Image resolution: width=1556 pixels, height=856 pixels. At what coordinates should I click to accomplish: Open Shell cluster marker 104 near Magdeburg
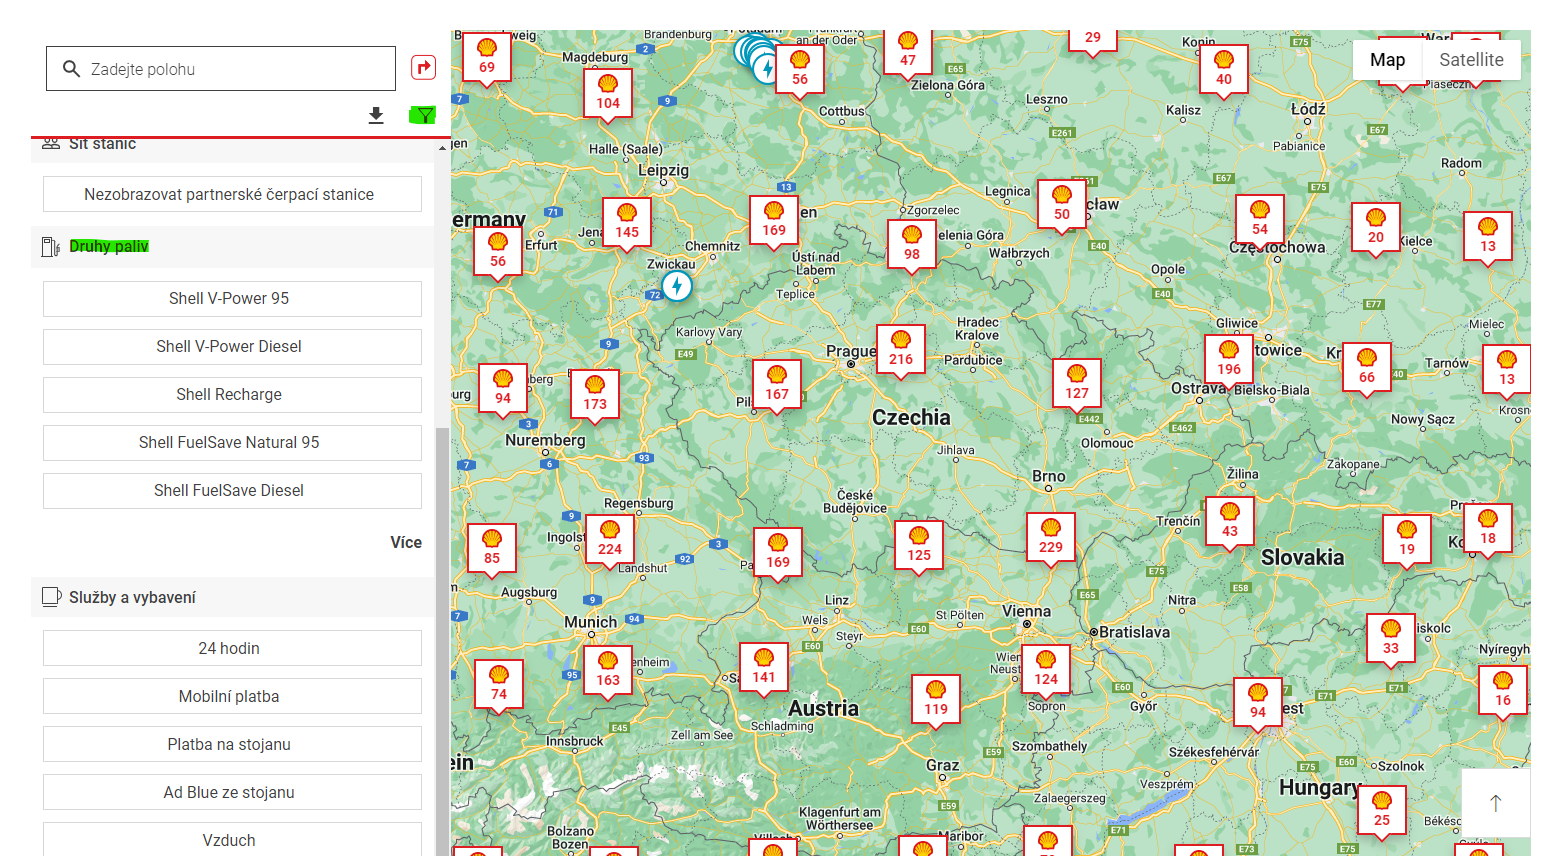pyautogui.click(x=608, y=94)
